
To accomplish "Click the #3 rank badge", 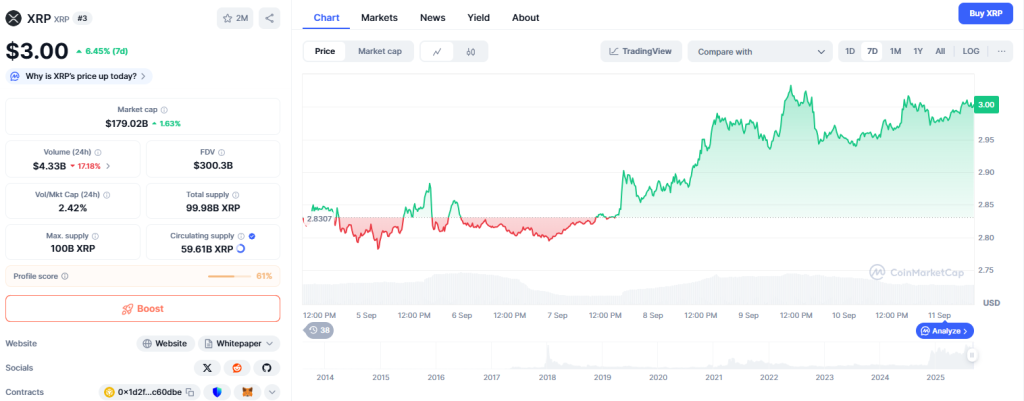I will click(82, 18).
